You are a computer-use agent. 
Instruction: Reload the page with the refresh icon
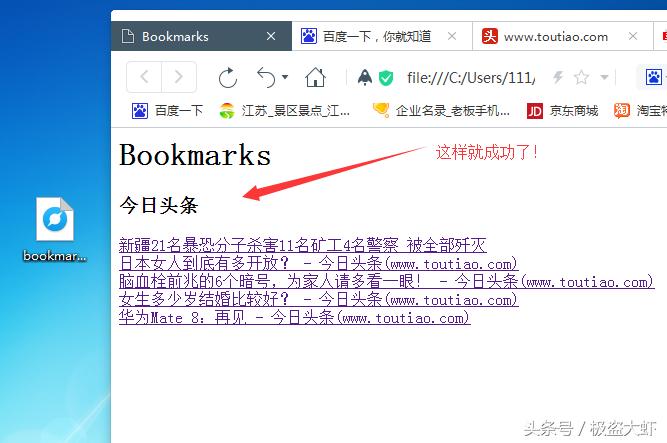pyautogui.click(x=228, y=77)
